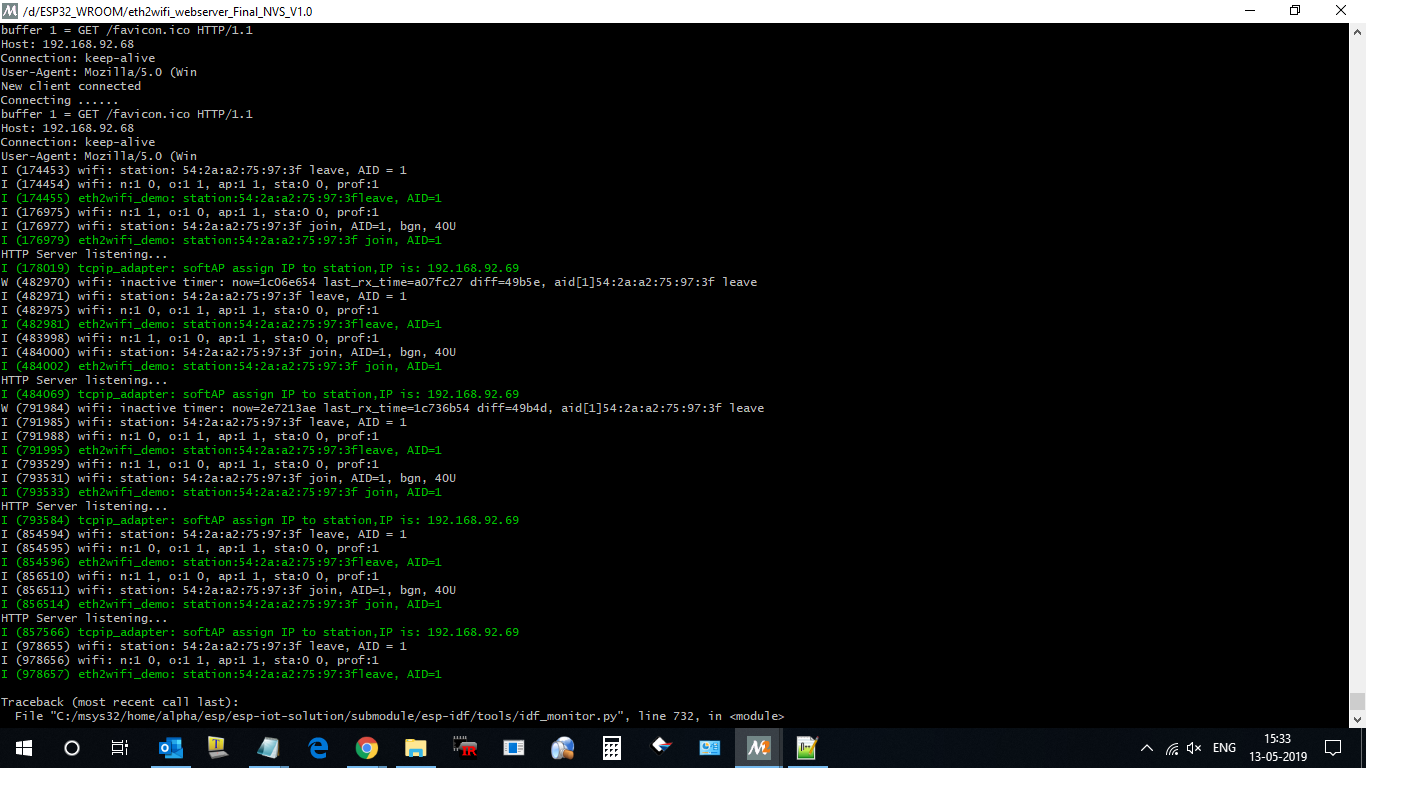The height and width of the screenshot is (786, 1406).
Task: Open the Notepad++ taskbar icon
Action: pyautogui.click(x=808, y=748)
